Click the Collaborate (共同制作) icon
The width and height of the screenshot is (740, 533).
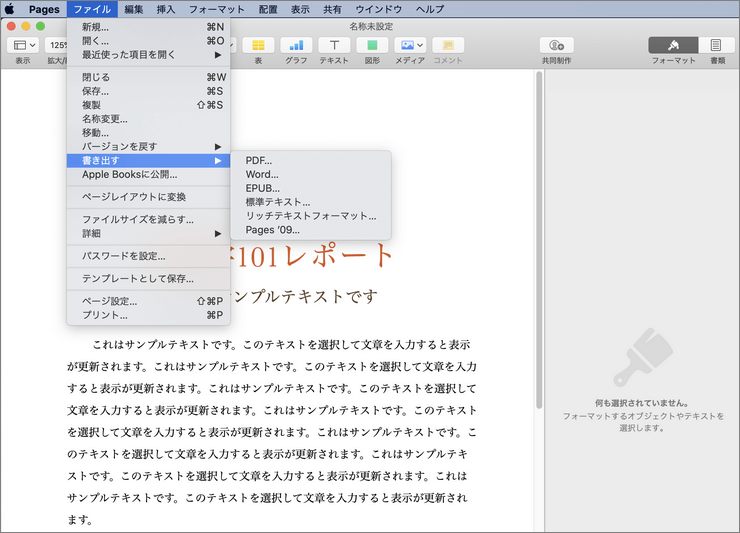(556, 45)
